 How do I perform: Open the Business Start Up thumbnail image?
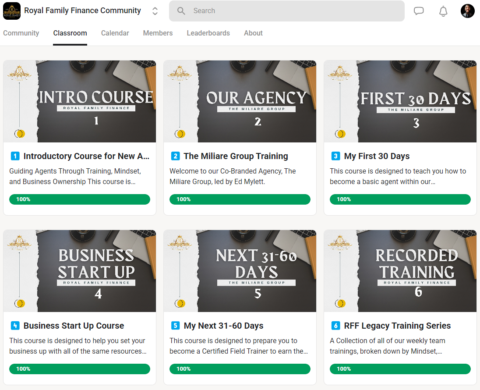click(x=80, y=271)
